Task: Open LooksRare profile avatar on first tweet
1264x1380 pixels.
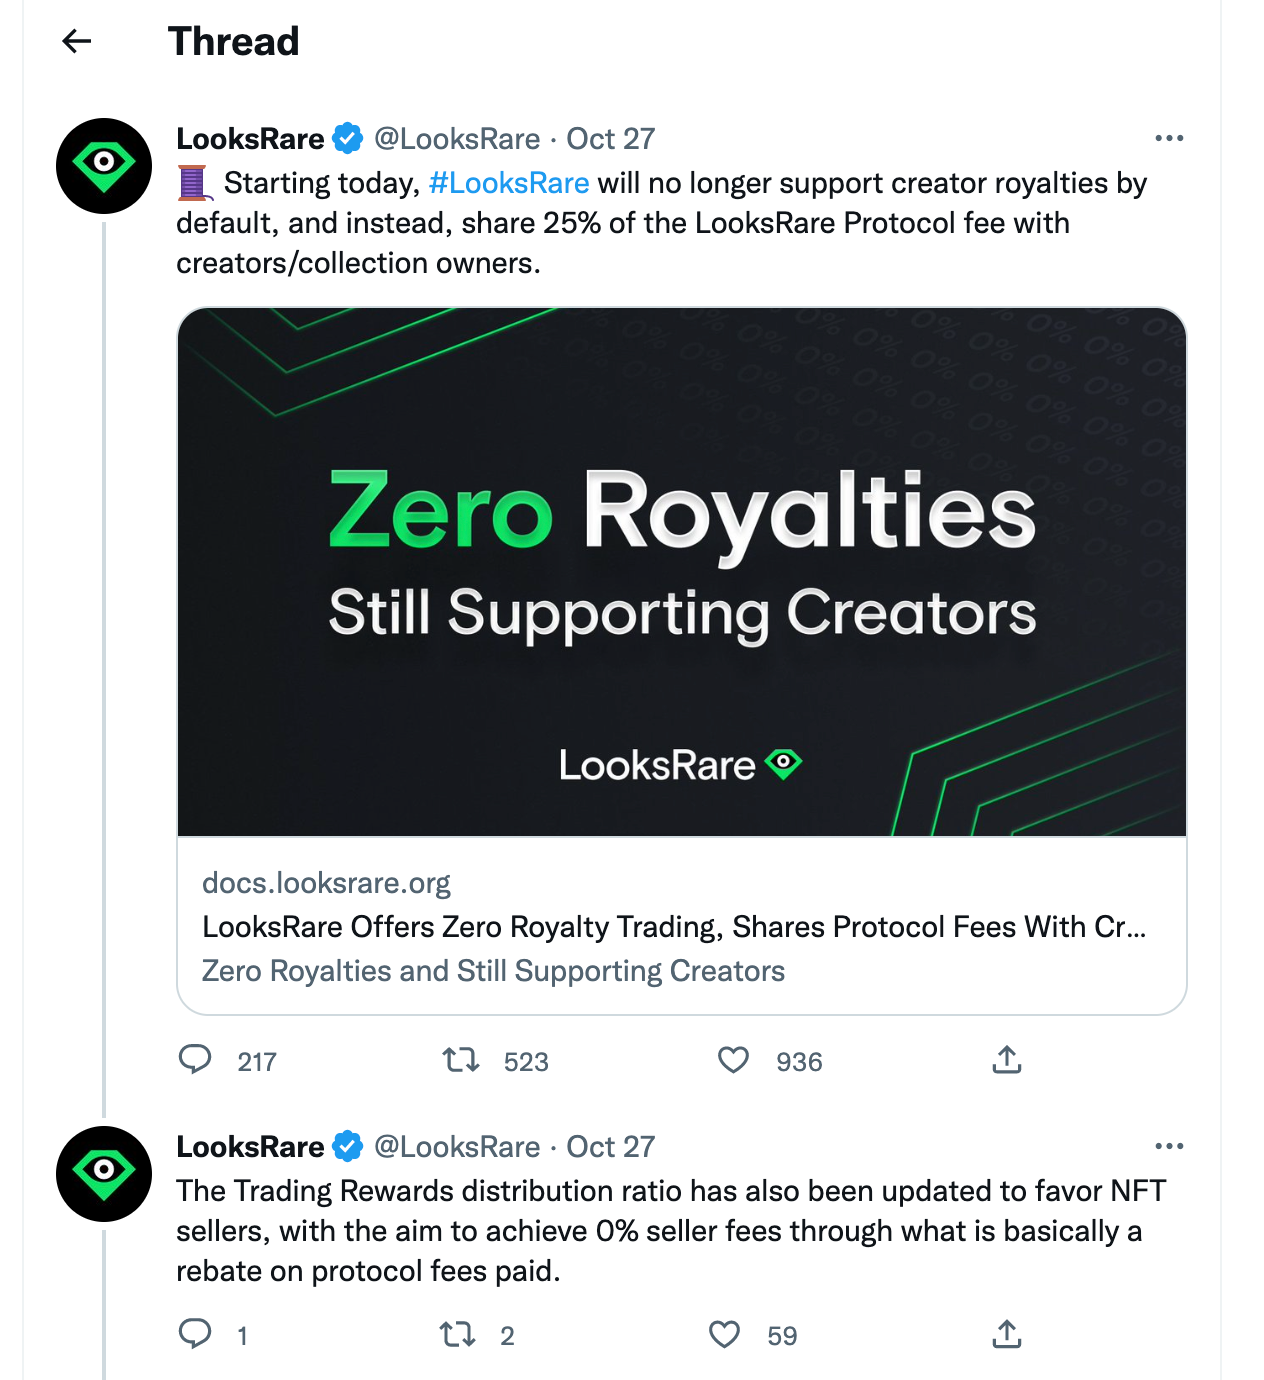Action: (104, 166)
